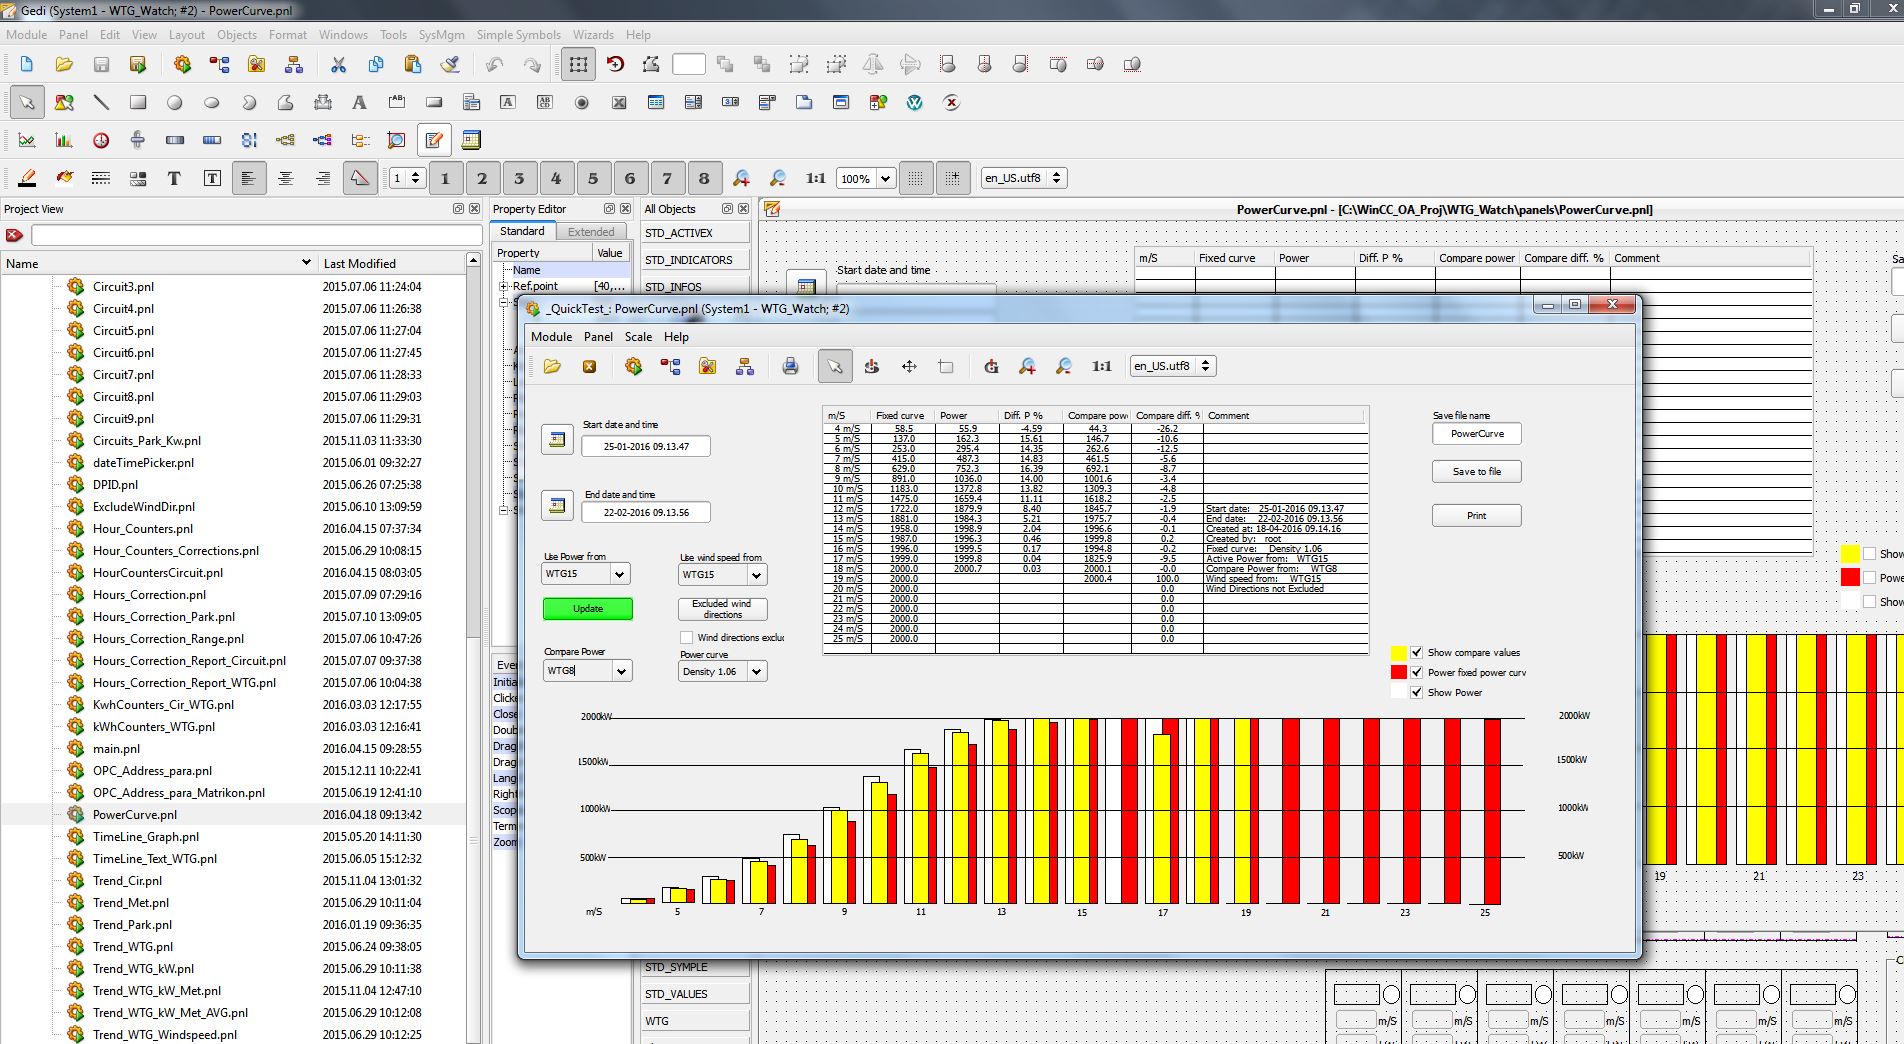The height and width of the screenshot is (1044, 1904).
Task: Click the Start date and time field
Action: tap(646, 446)
